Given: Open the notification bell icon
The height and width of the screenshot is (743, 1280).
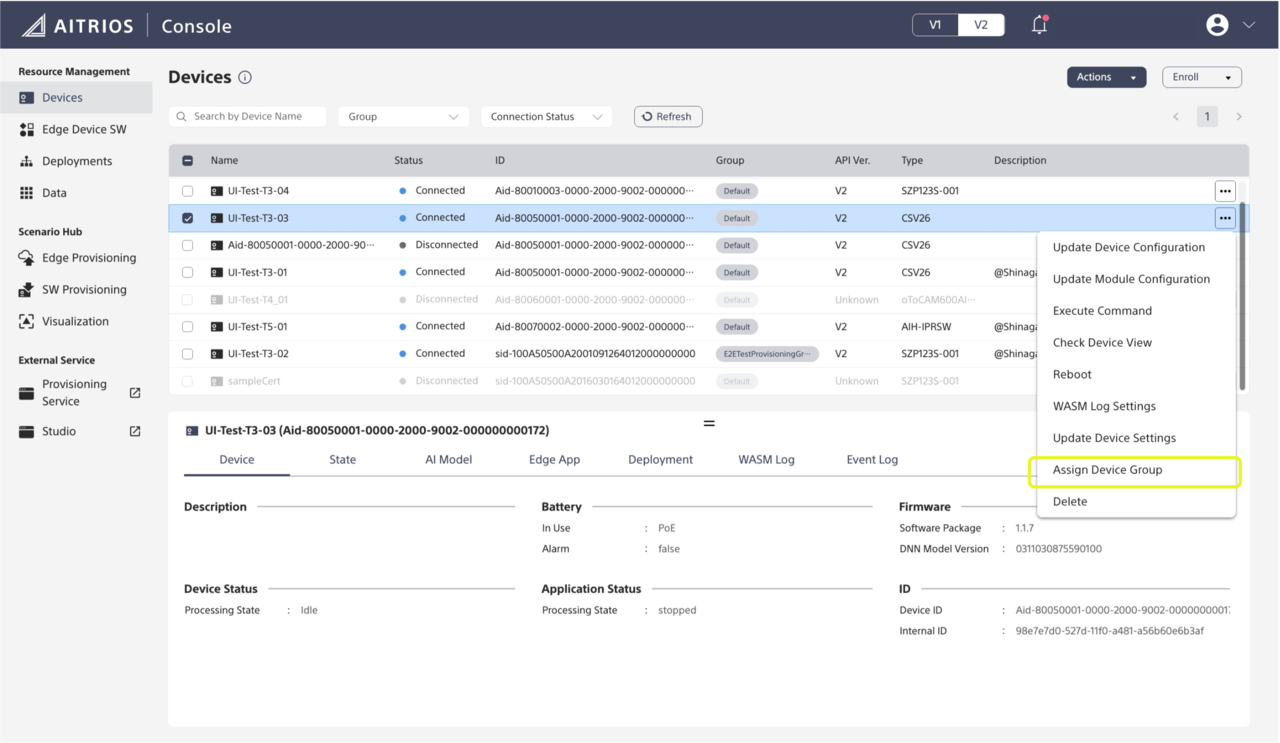Looking at the screenshot, I should click(1039, 25).
